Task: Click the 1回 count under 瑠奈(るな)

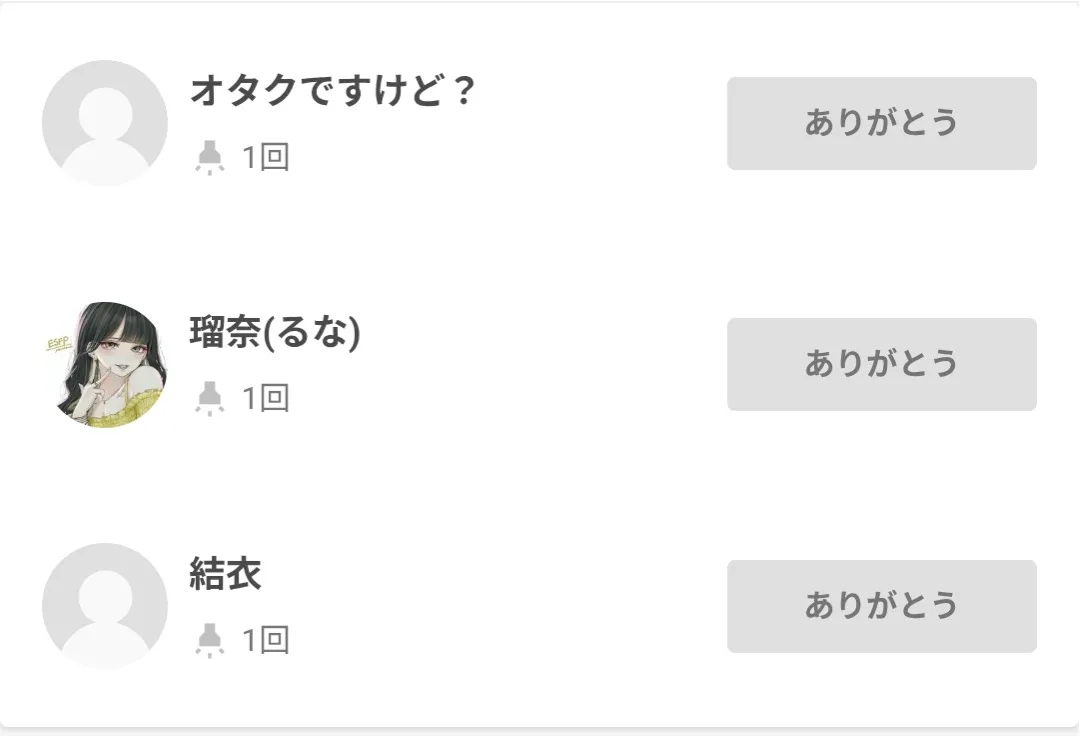Action: [266, 398]
